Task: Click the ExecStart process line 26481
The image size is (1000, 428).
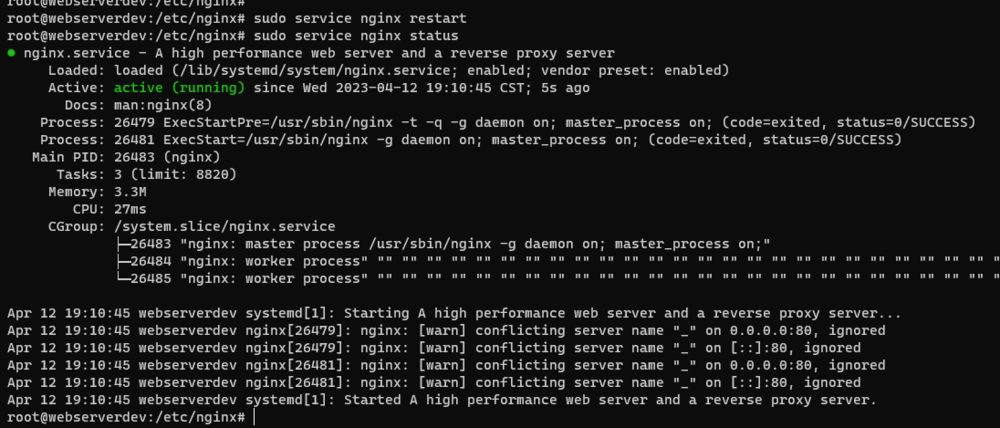Action: 510,139
